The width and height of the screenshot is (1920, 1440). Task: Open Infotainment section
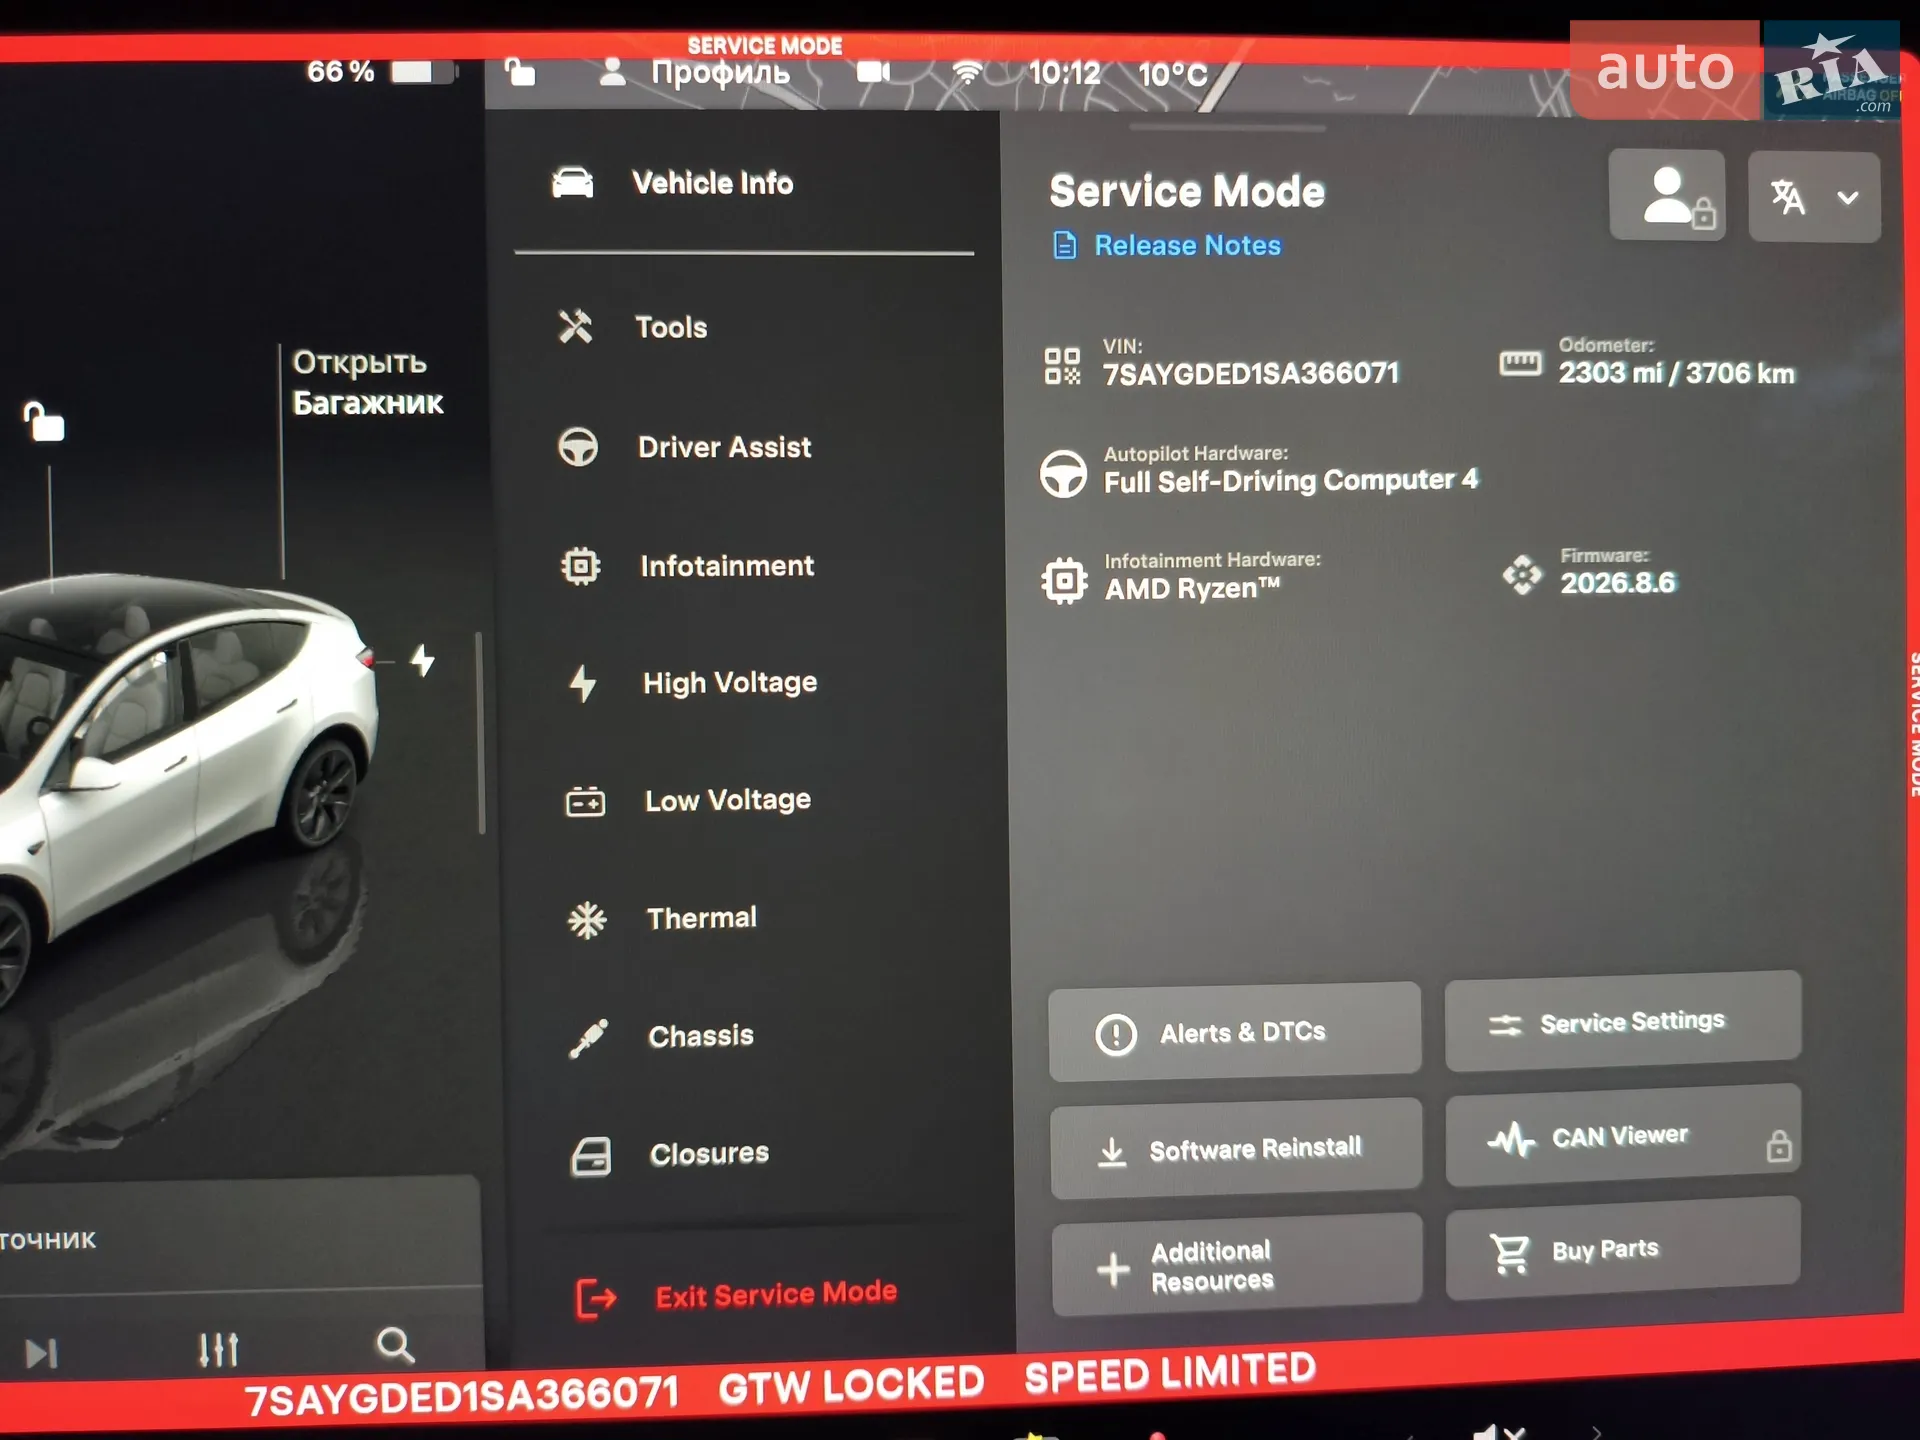(727, 566)
